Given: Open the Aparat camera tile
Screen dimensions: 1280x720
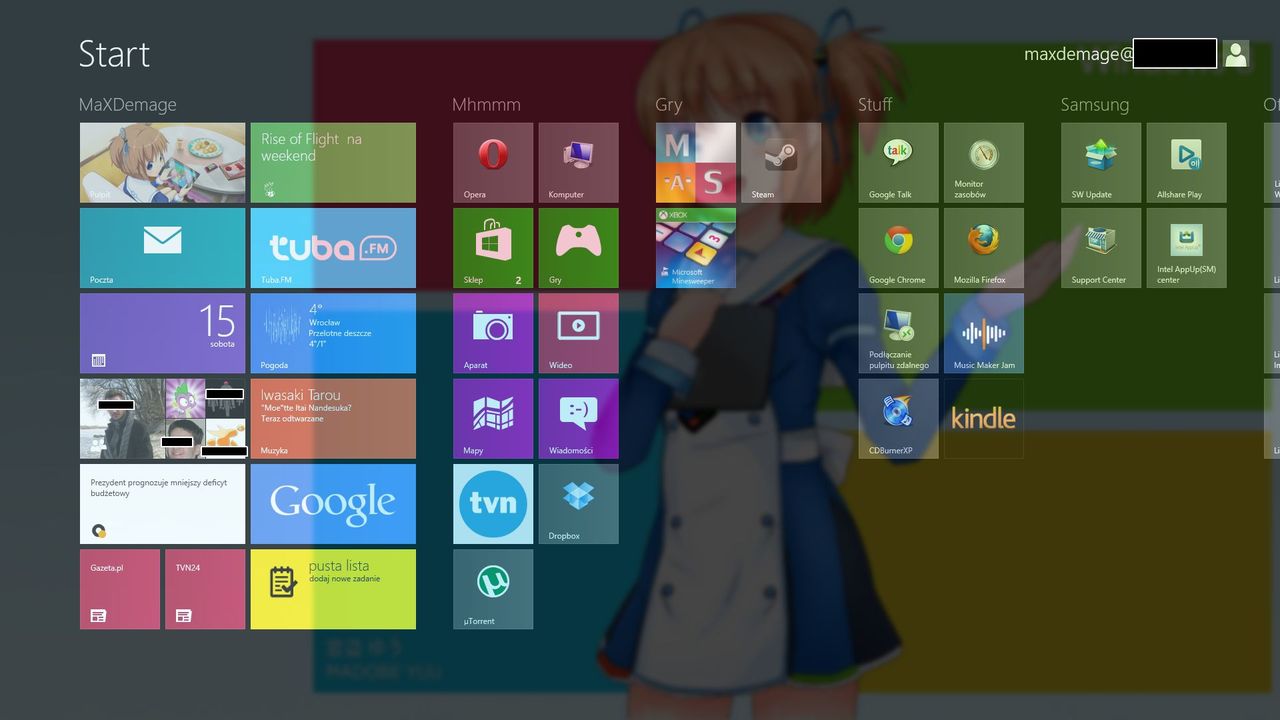Looking at the screenshot, I should tap(493, 333).
